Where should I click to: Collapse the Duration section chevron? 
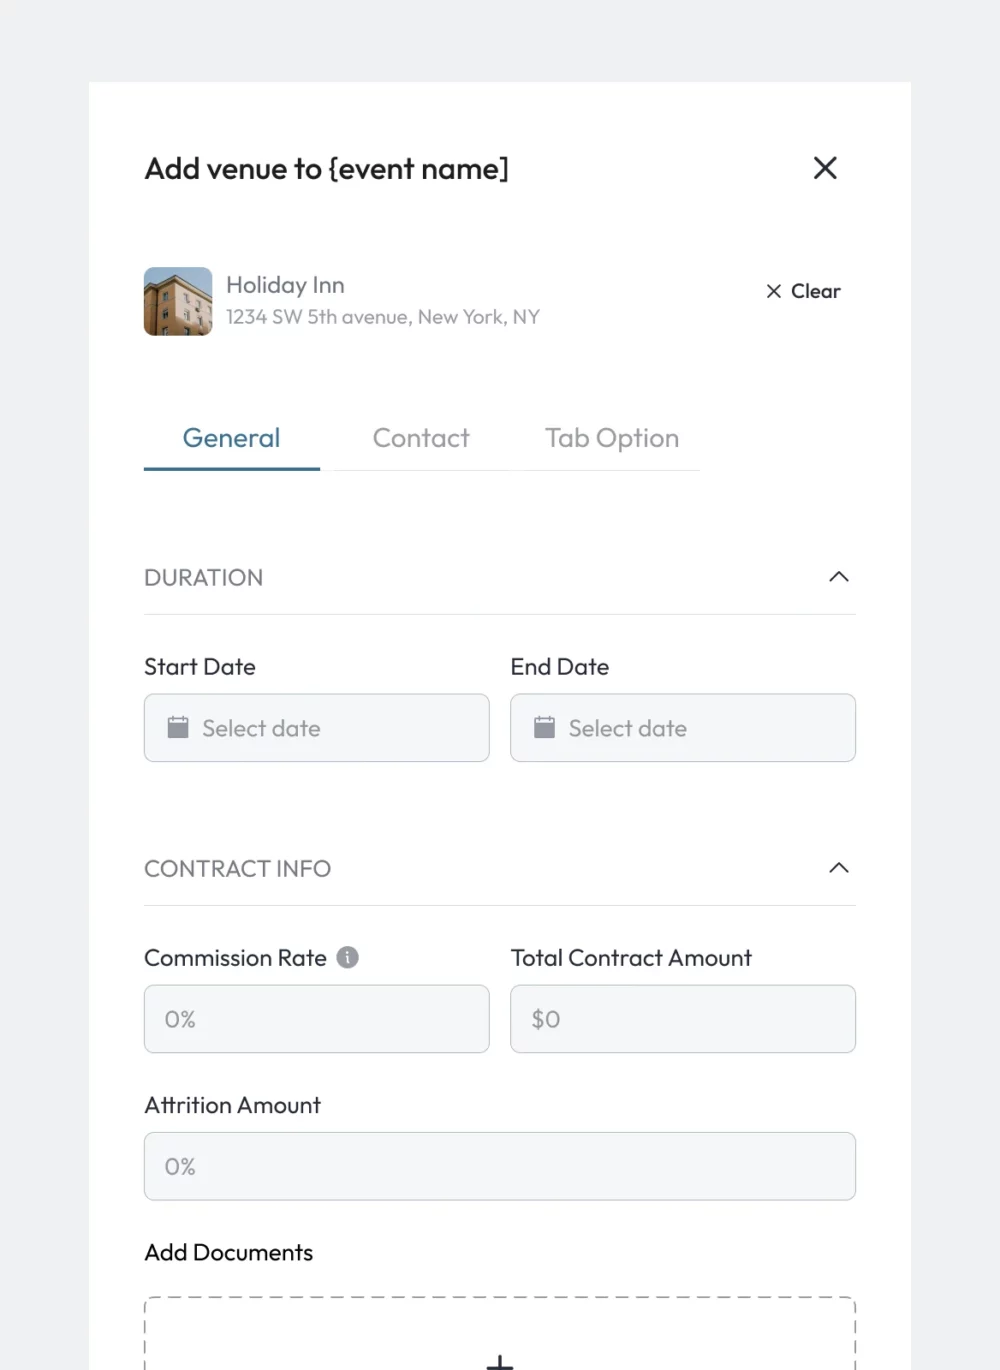pyautogui.click(x=839, y=577)
